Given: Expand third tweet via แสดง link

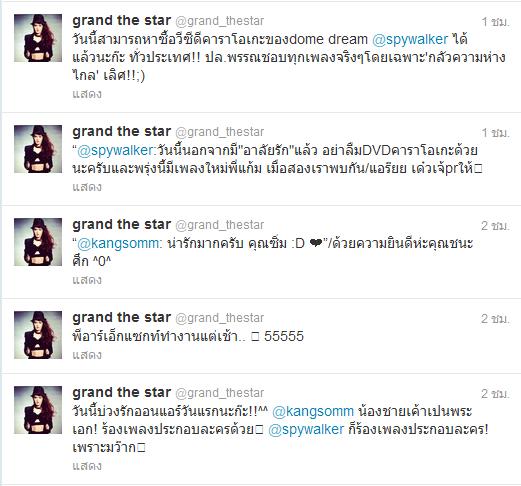Looking at the screenshot, I should coord(87,280).
